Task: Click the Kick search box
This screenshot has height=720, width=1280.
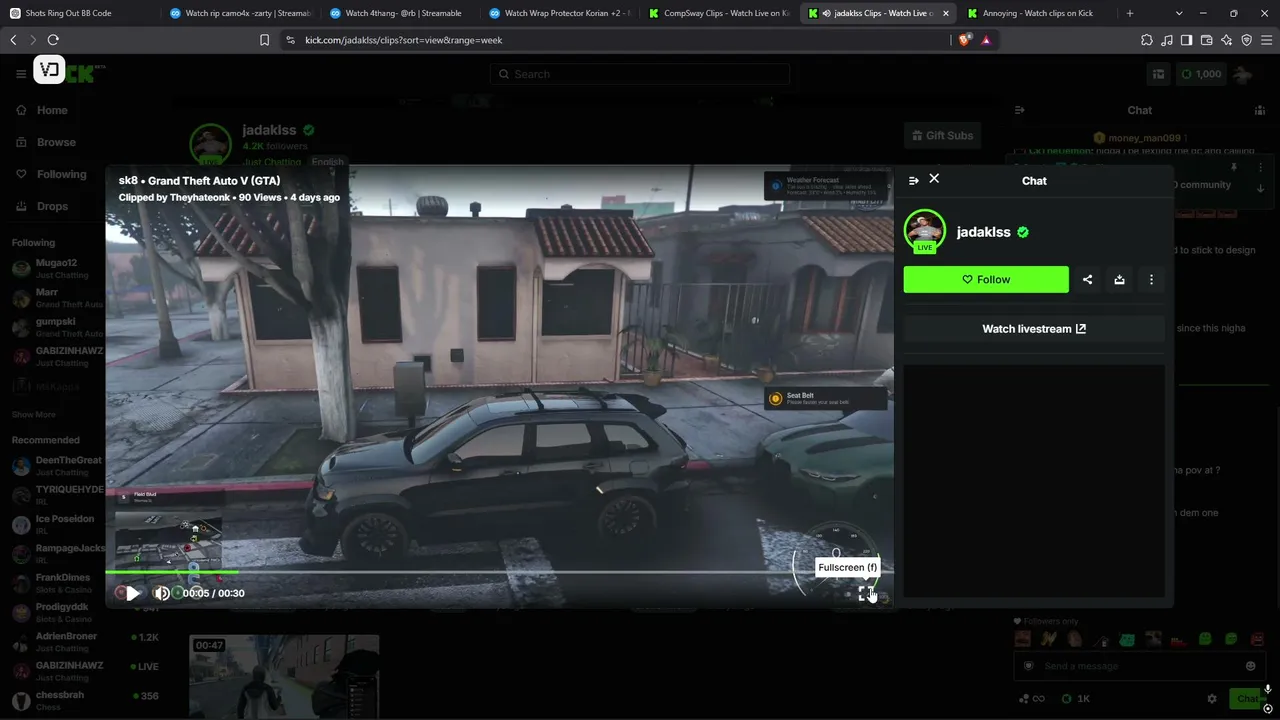Action: tap(640, 74)
